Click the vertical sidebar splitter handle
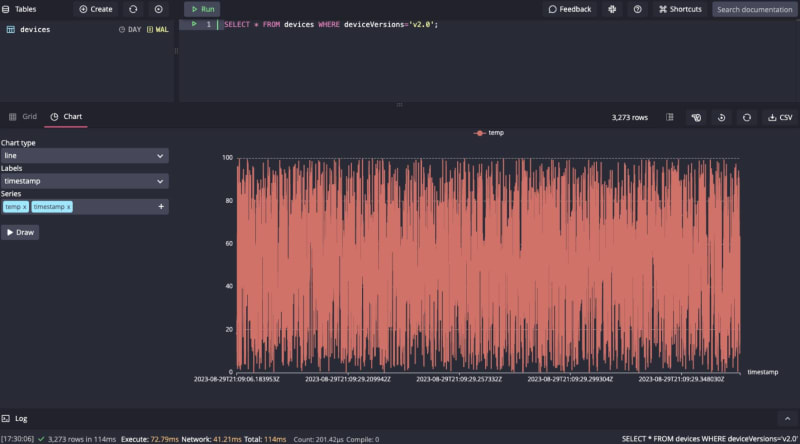Screen dimensions: 800x444 pos(176,51)
